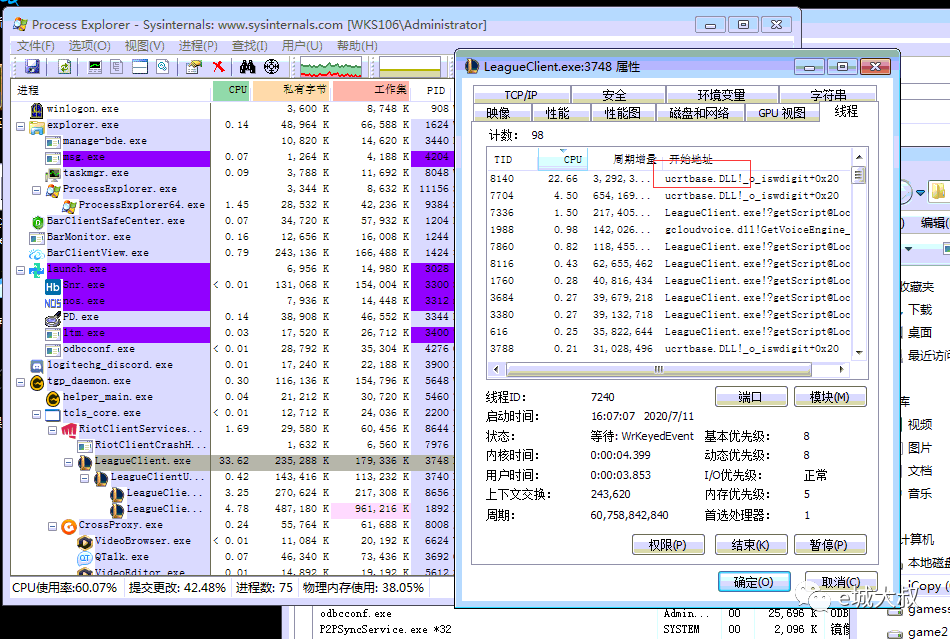Click the 权限(P) button
The width and height of the screenshot is (950, 639).
668,545
